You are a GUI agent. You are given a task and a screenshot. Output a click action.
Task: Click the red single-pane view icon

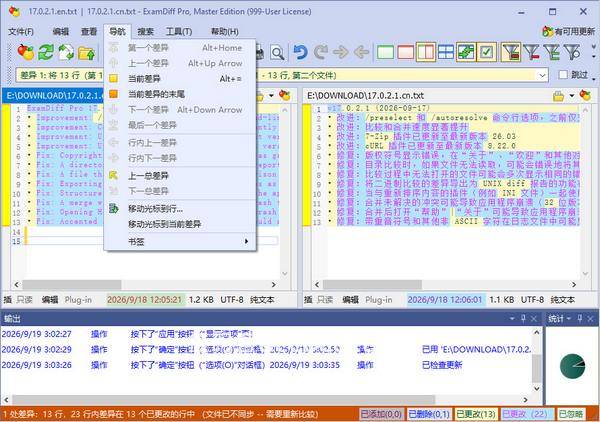coord(406,52)
